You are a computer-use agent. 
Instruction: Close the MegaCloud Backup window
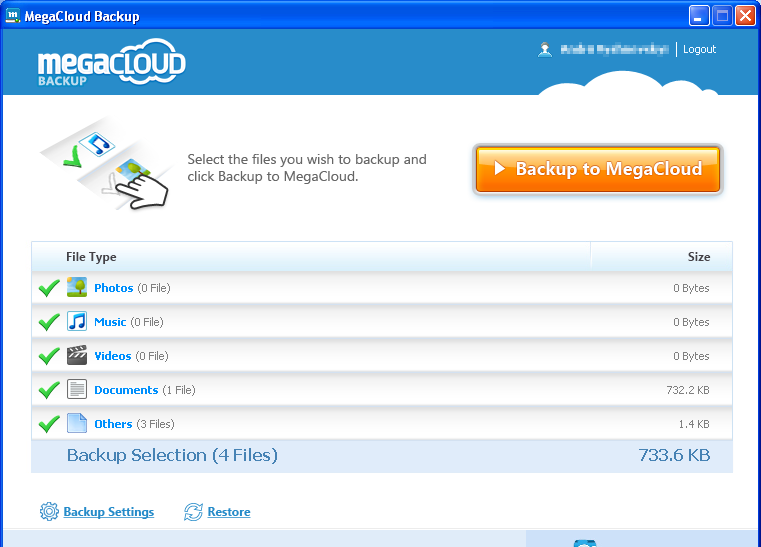point(745,16)
